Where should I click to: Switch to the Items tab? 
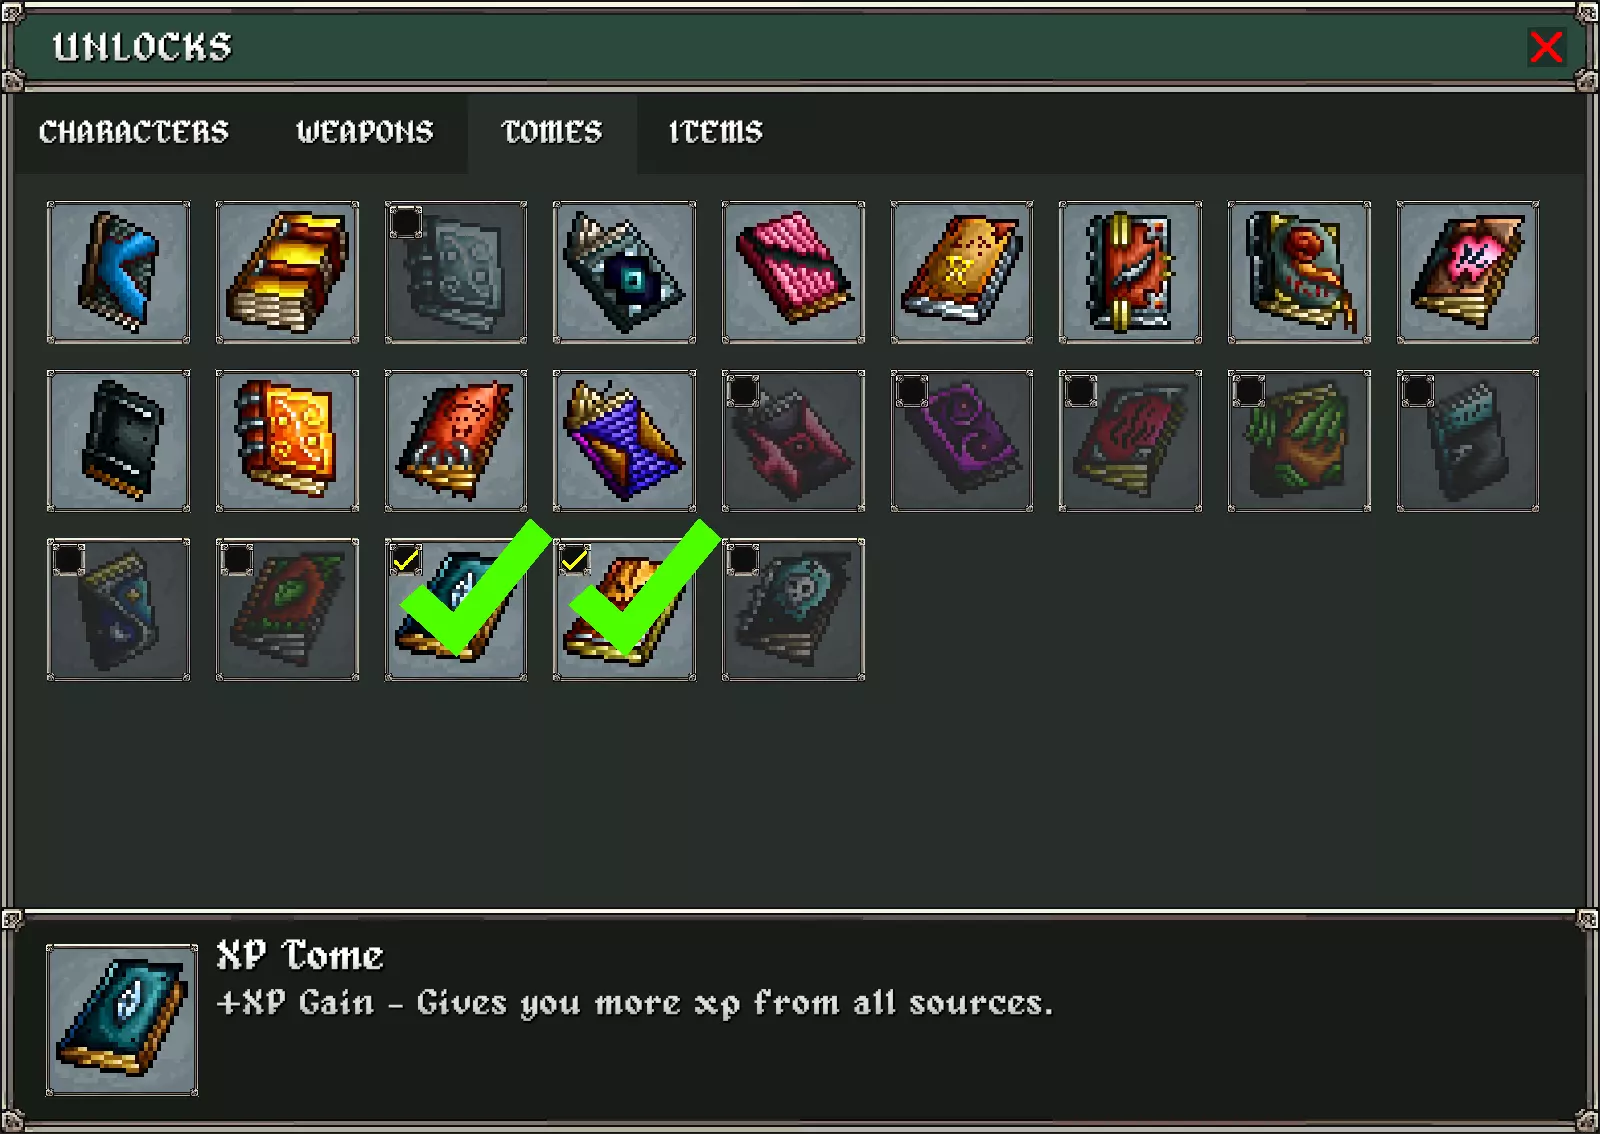715,132
